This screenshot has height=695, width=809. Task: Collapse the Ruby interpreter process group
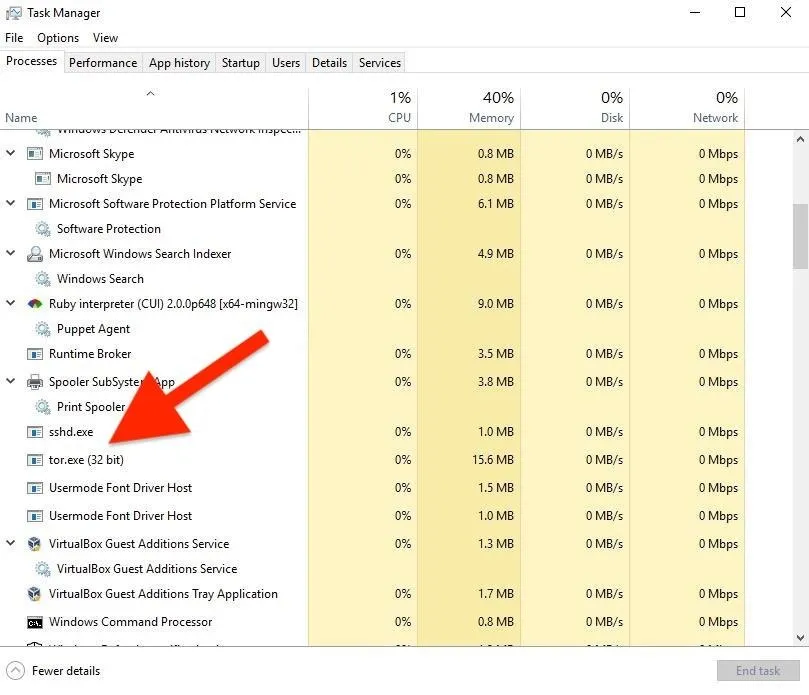tap(10, 303)
